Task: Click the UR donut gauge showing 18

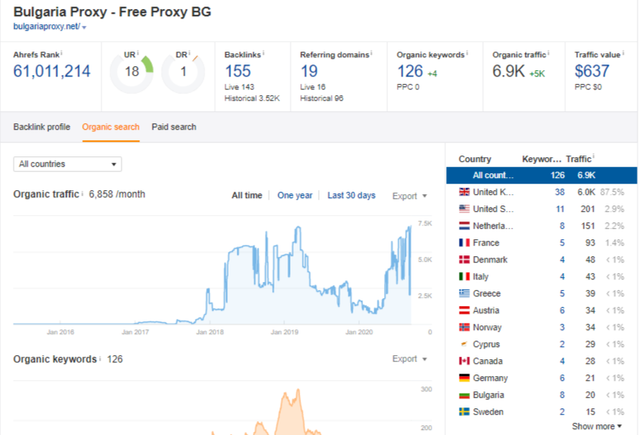Action: click(132, 72)
